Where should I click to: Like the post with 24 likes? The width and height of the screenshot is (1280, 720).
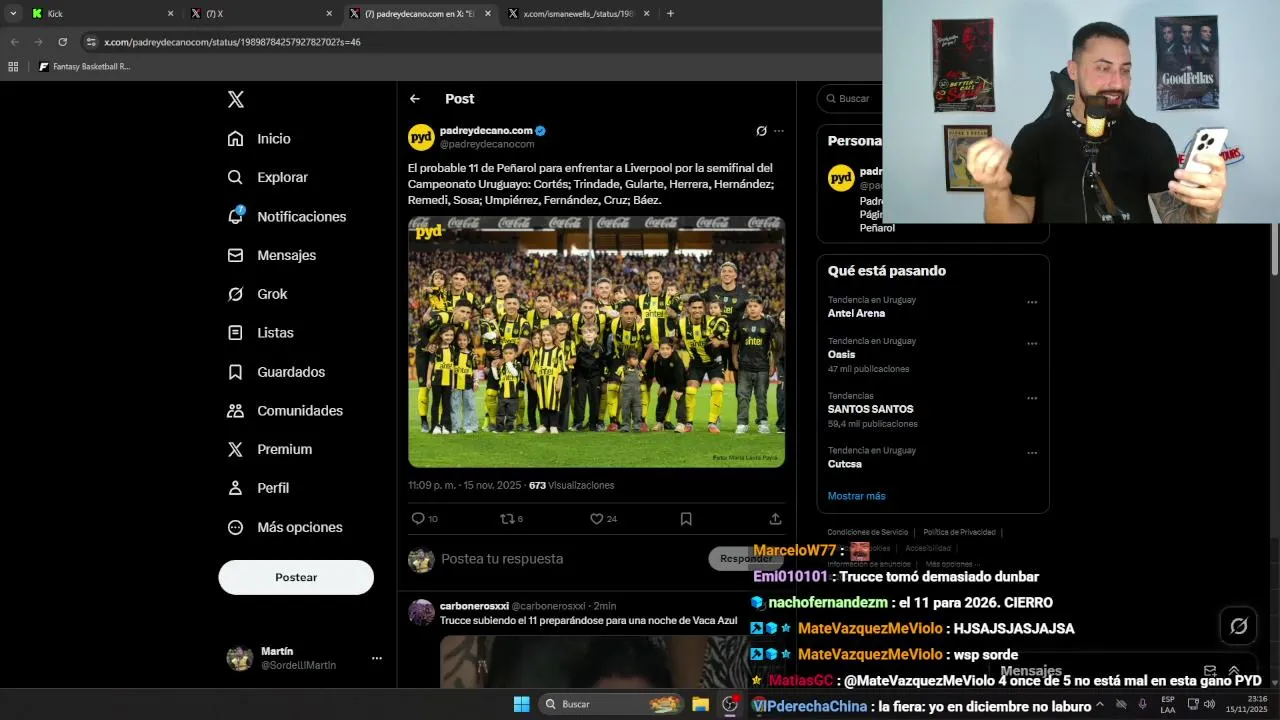tap(603, 518)
